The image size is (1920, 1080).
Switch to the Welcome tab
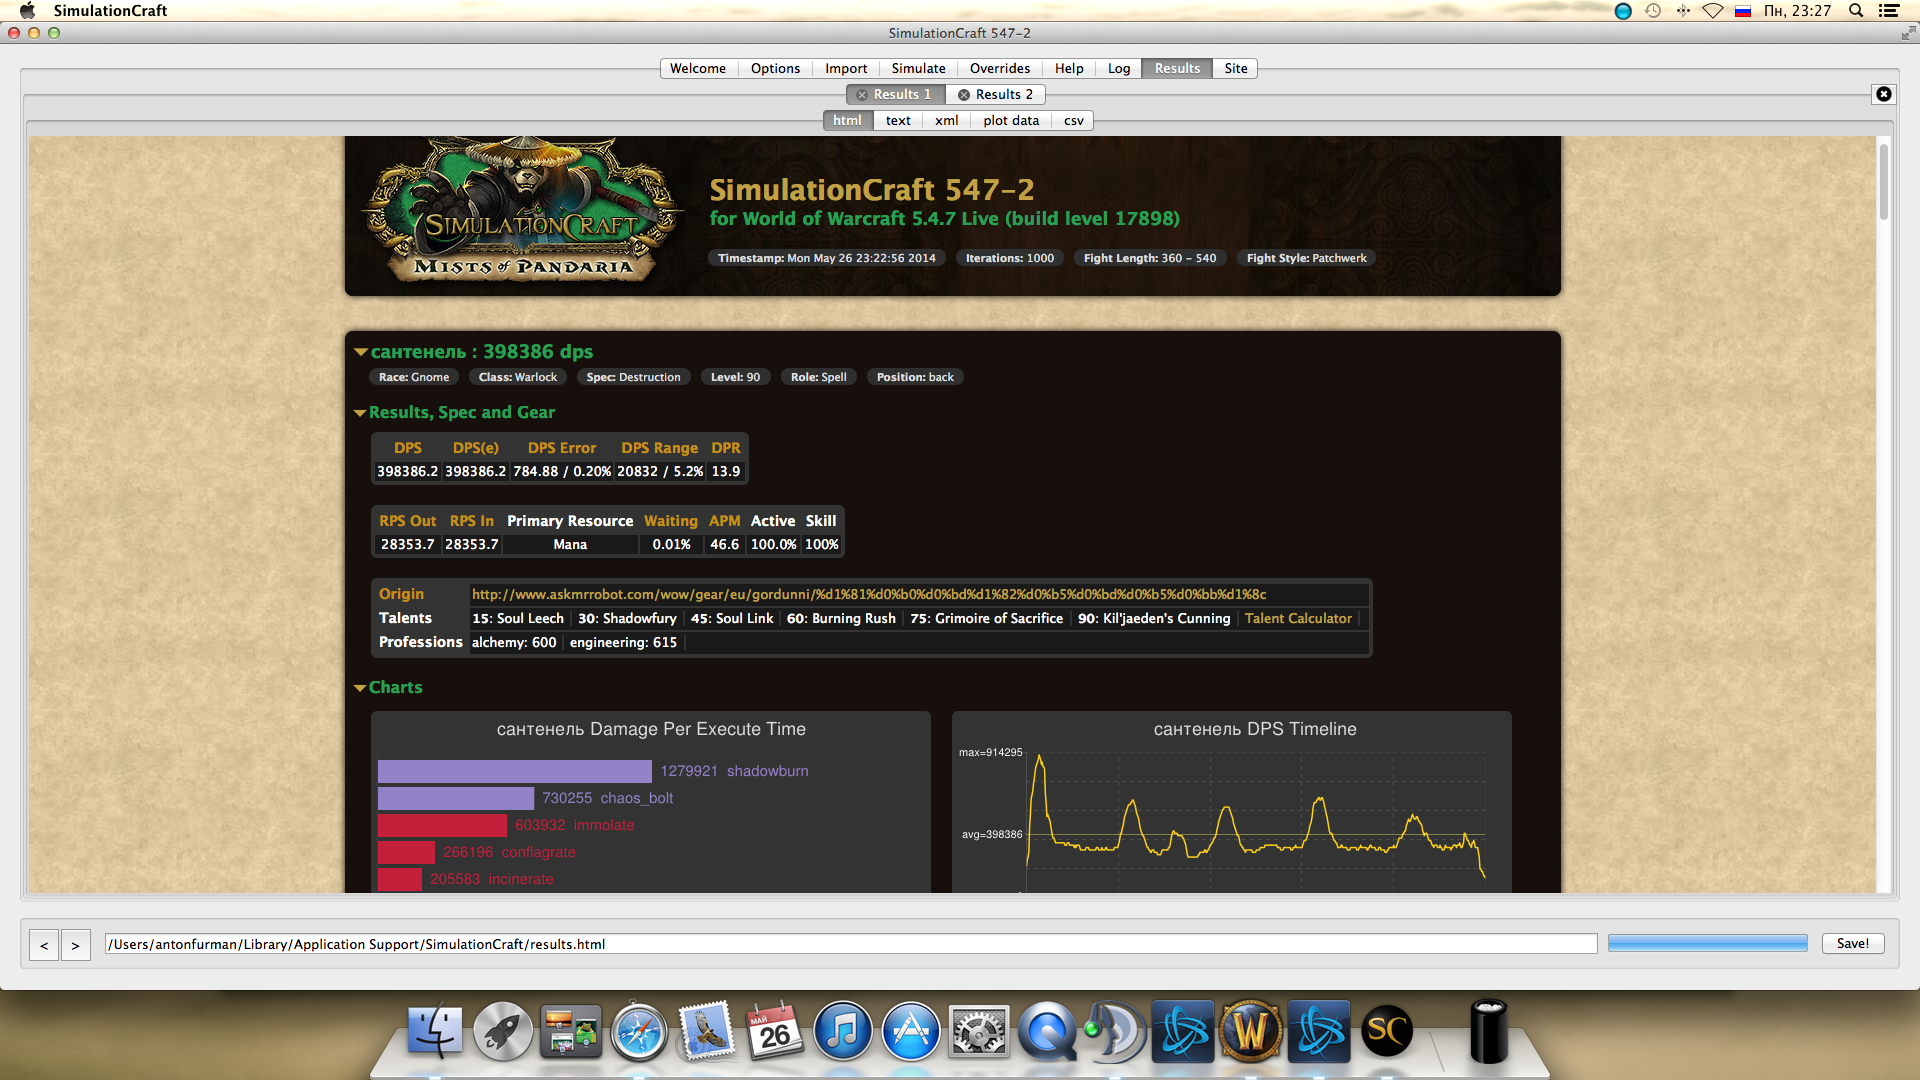(698, 68)
